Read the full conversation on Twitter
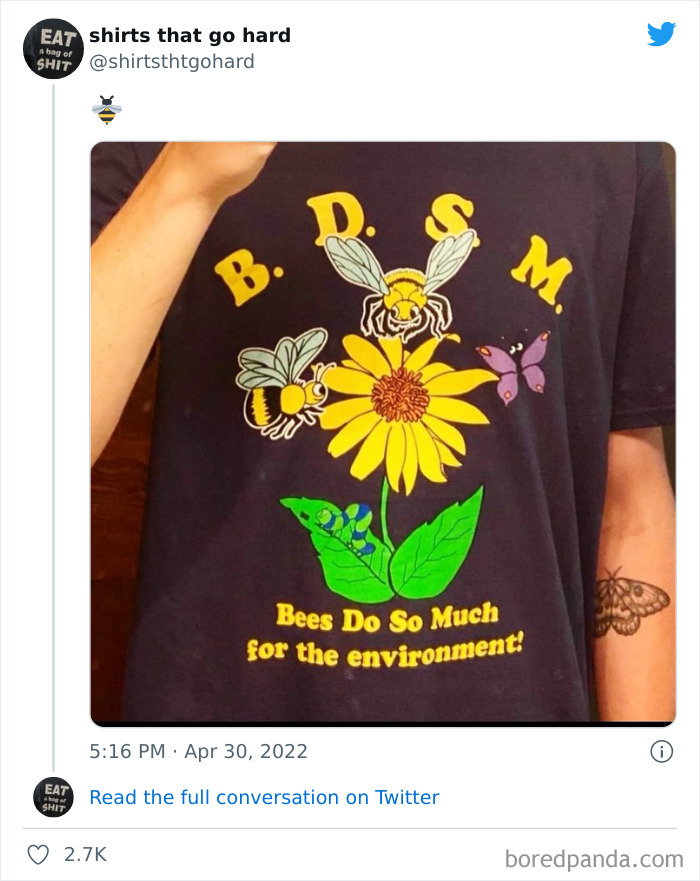700x881 pixels. click(x=264, y=797)
